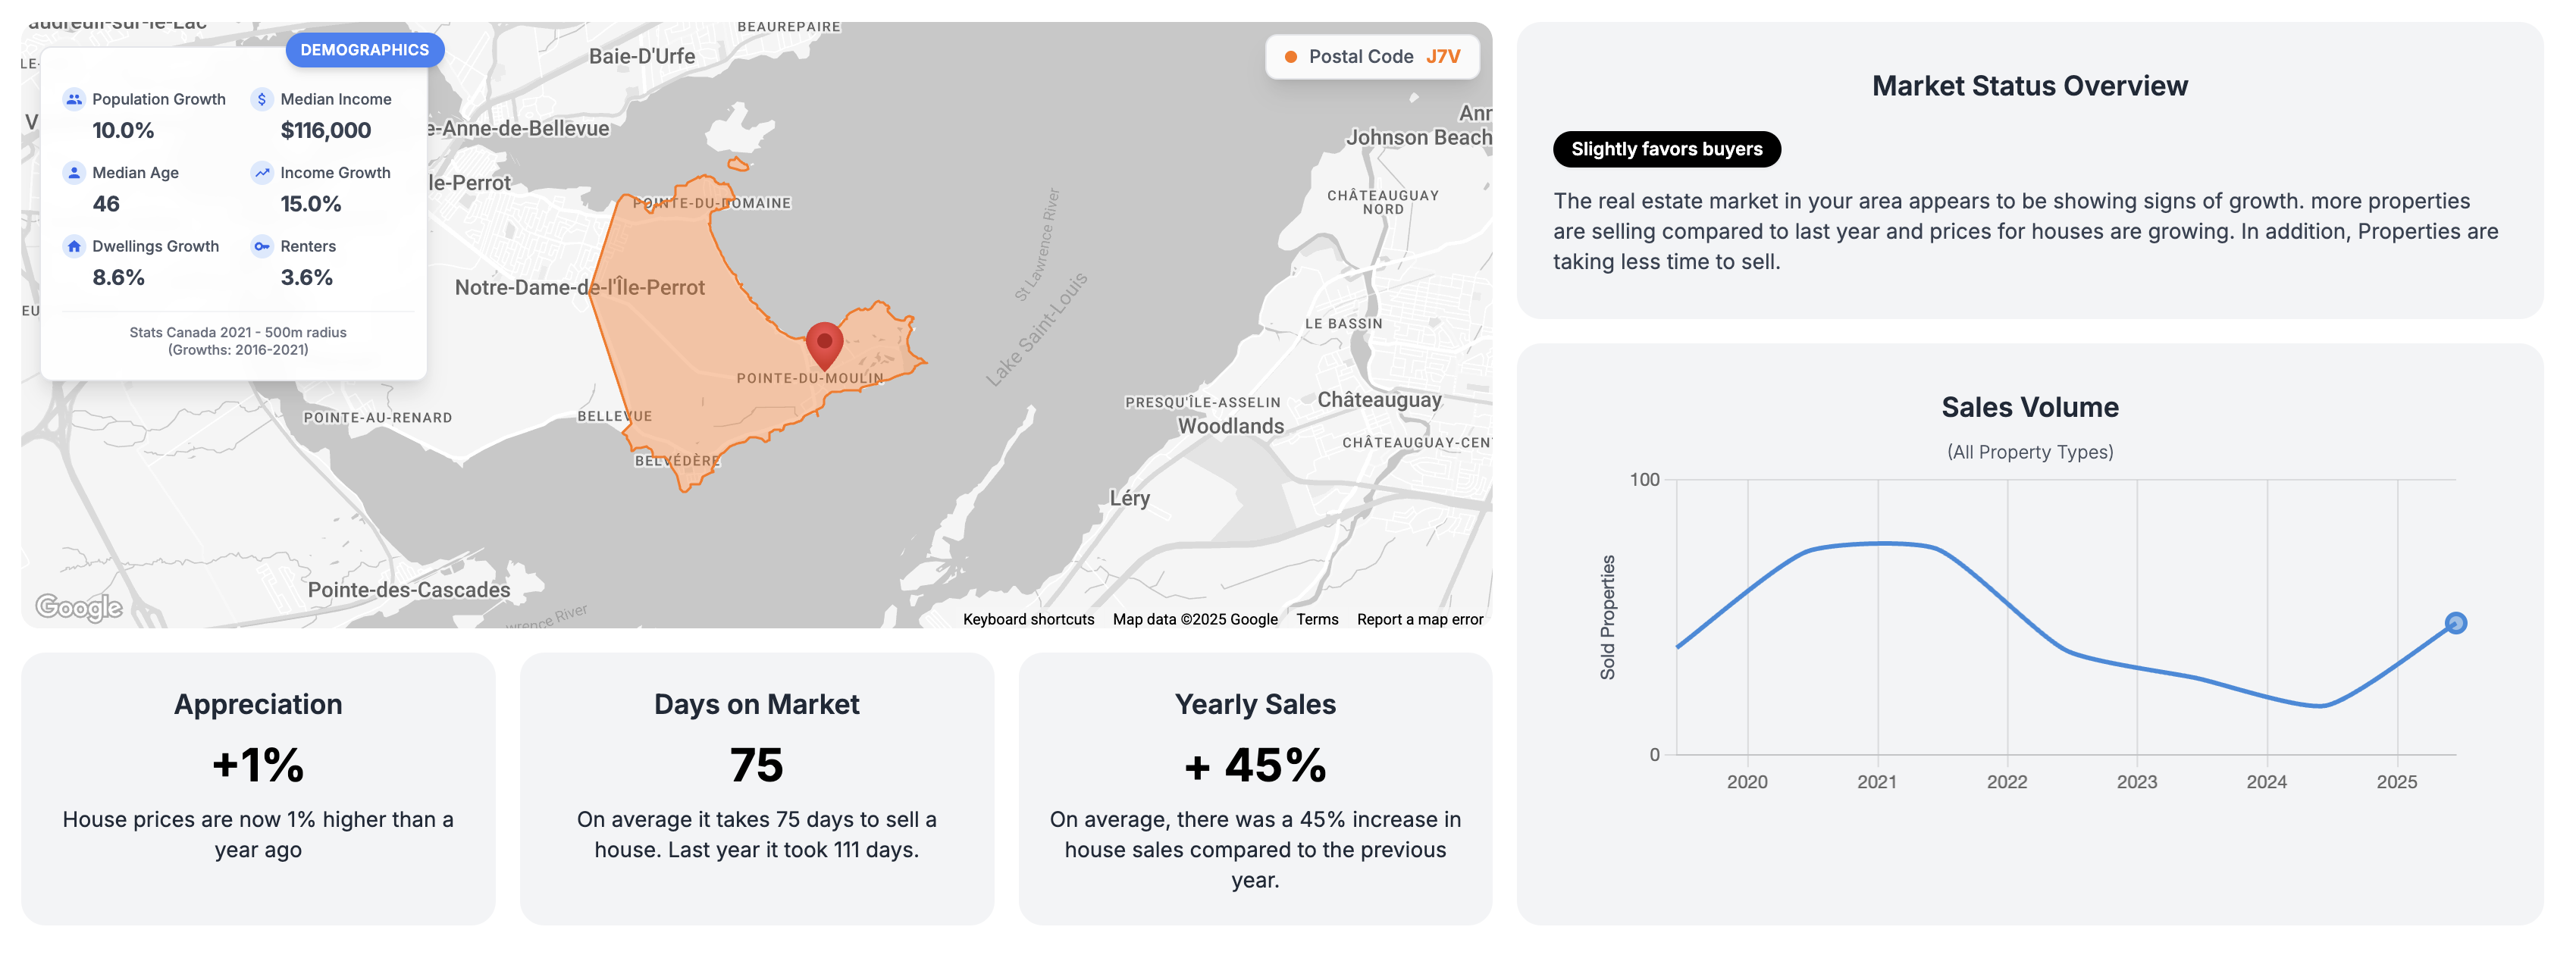Toggle the DEMOGRAPHICS badge
This screenshot has height=955, width=2576.
pyautogui.click(x=364, y=49)
